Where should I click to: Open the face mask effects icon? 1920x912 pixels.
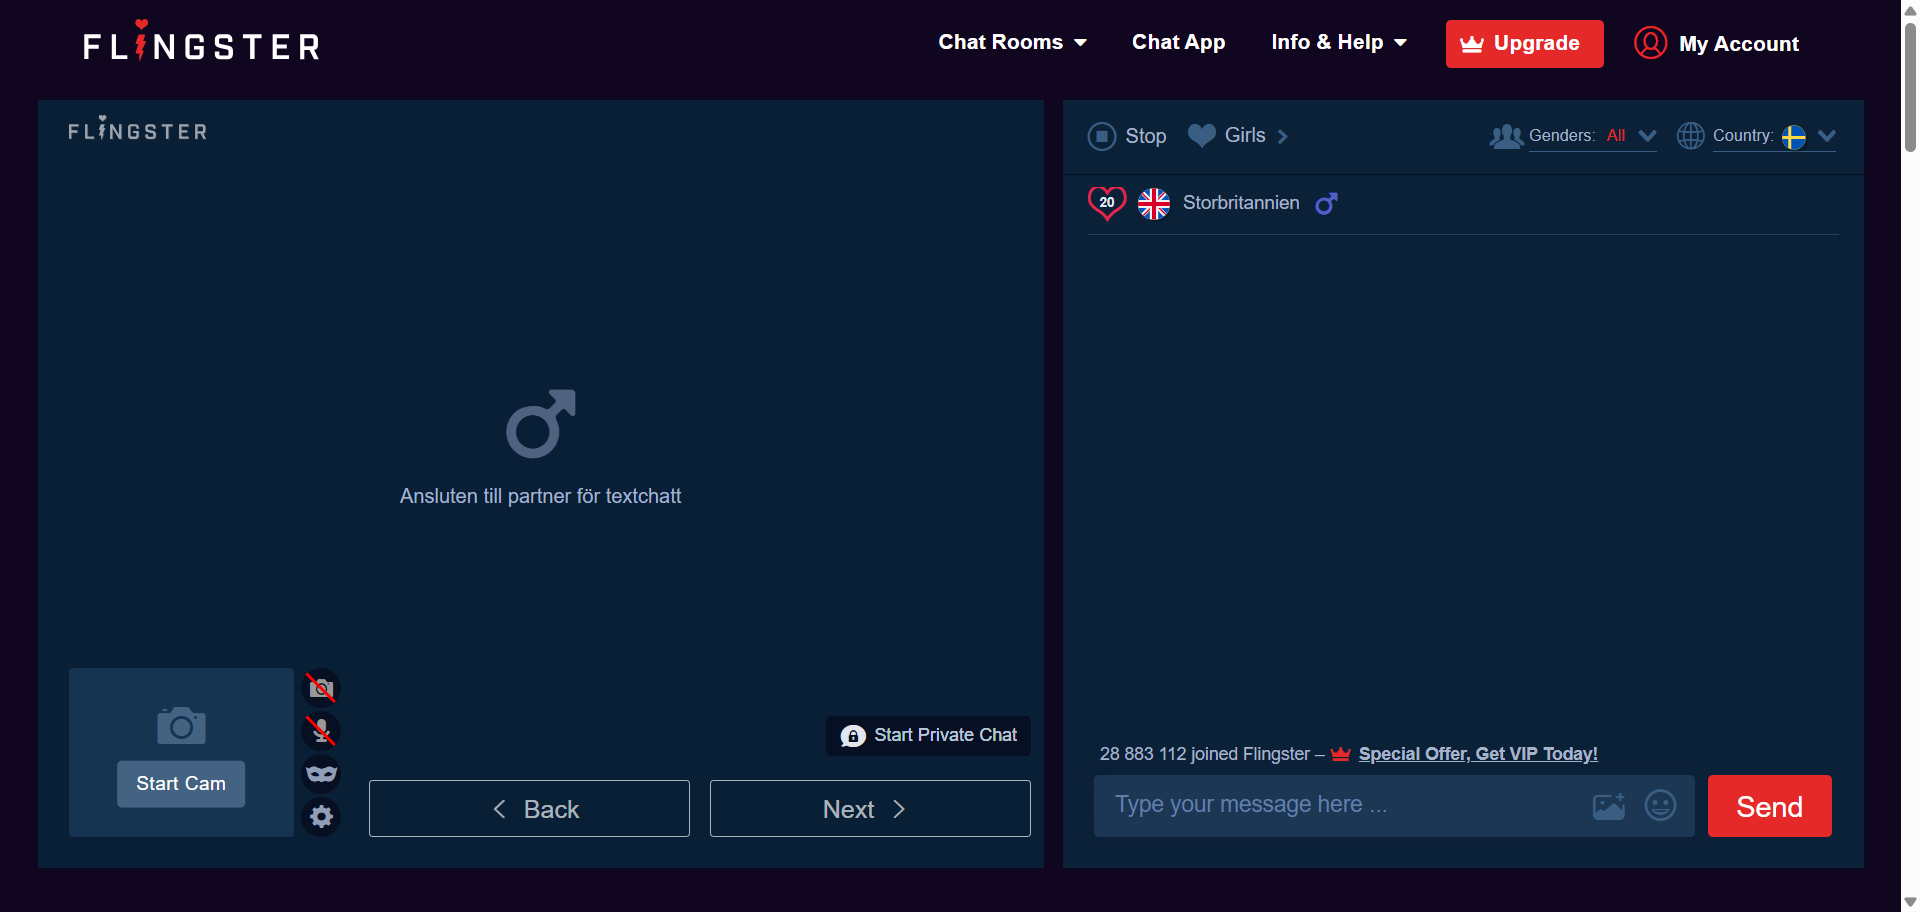click(321, 774)
